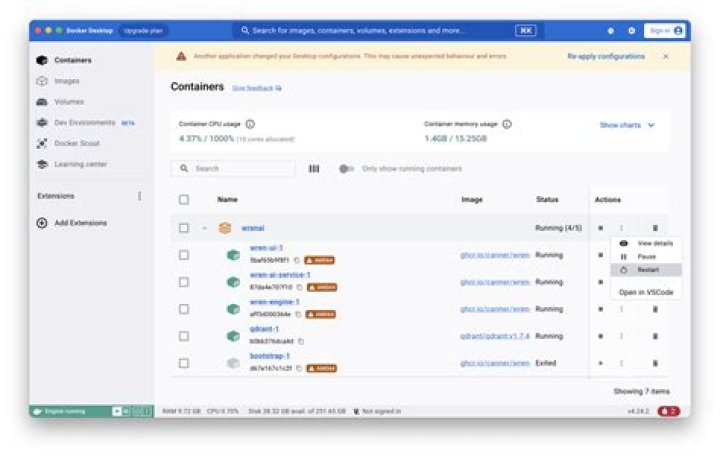Open the column layout icon beside search
The width and height of the screenshot is (720, 456).
(x=314, y=169)
